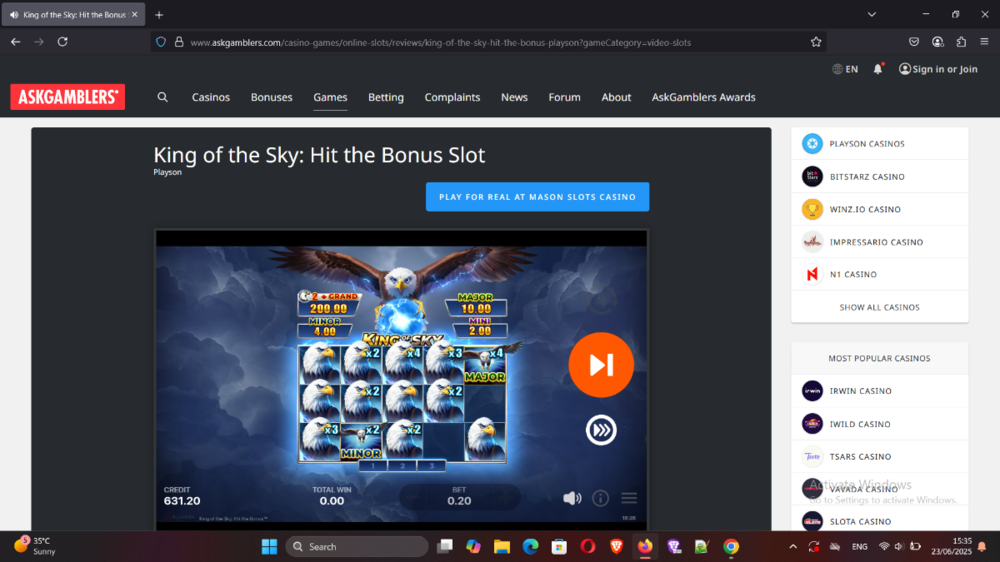Click the AskGamblers search magnifier icon

163,97
